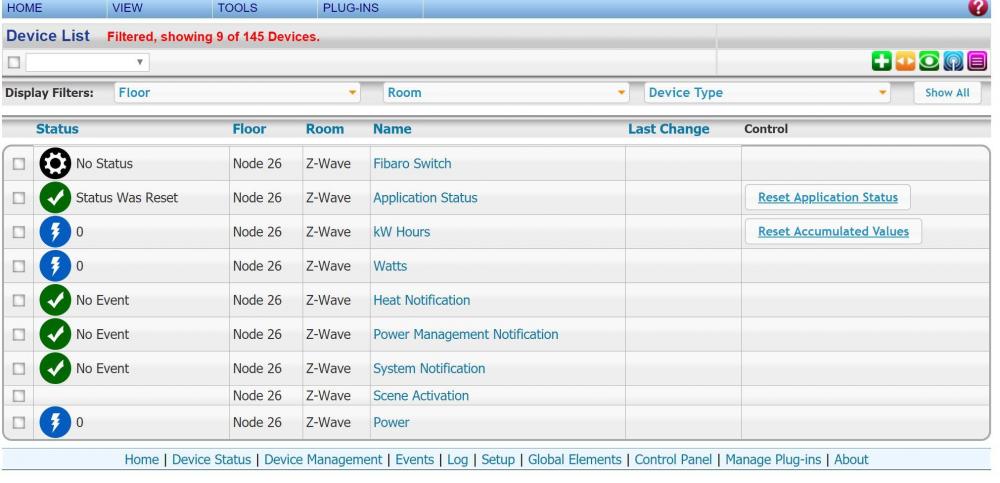Open the PLUG-INS menu

pyautogui.click(x=343, y=8)
